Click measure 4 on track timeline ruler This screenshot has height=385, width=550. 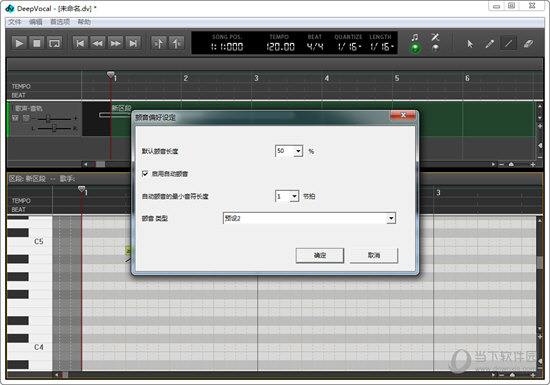(327, 78)
